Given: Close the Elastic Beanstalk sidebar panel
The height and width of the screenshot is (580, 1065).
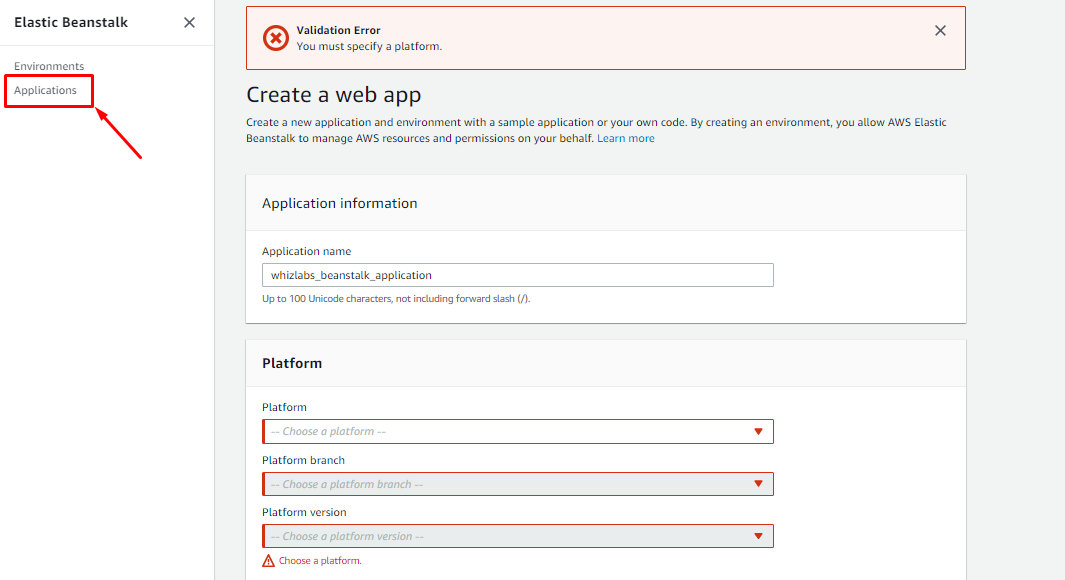Looking at the screenshot, I should tap(189, 22).
